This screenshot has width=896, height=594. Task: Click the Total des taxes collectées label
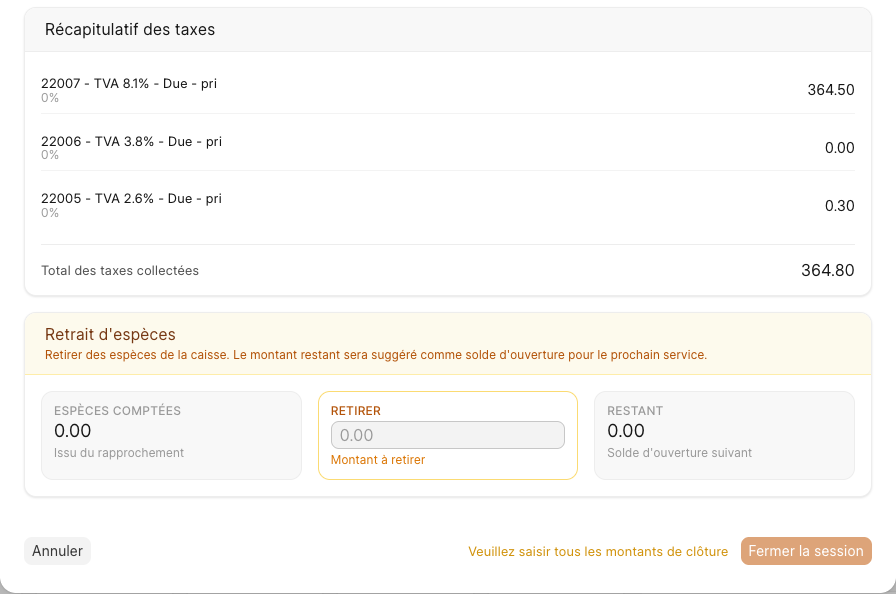[120, 271]
